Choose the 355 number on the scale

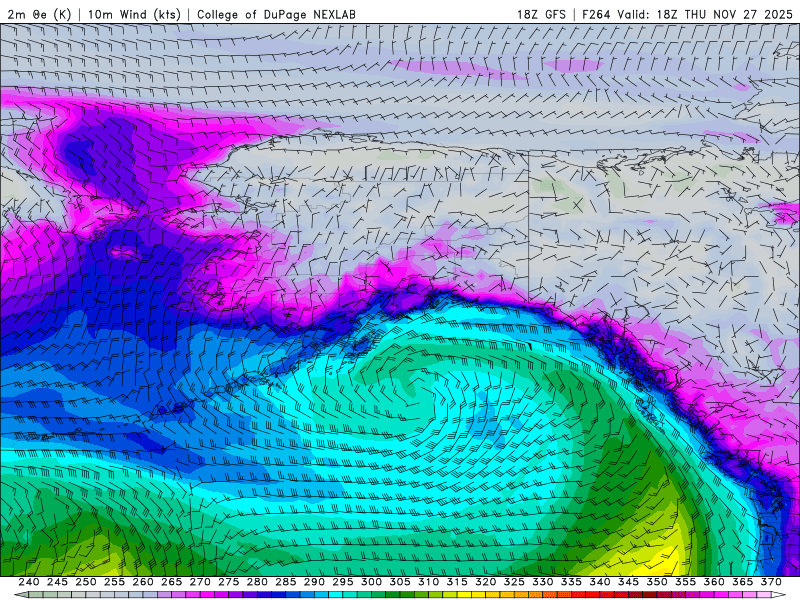point(686,582)
